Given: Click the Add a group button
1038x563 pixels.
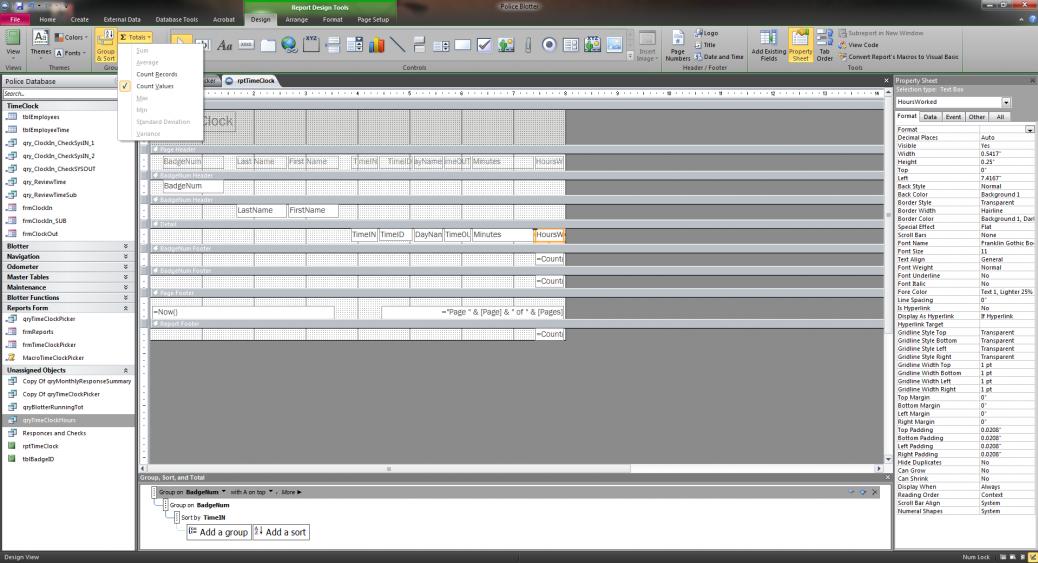Looking at the screenshot, I should click(x=219, y=532).
